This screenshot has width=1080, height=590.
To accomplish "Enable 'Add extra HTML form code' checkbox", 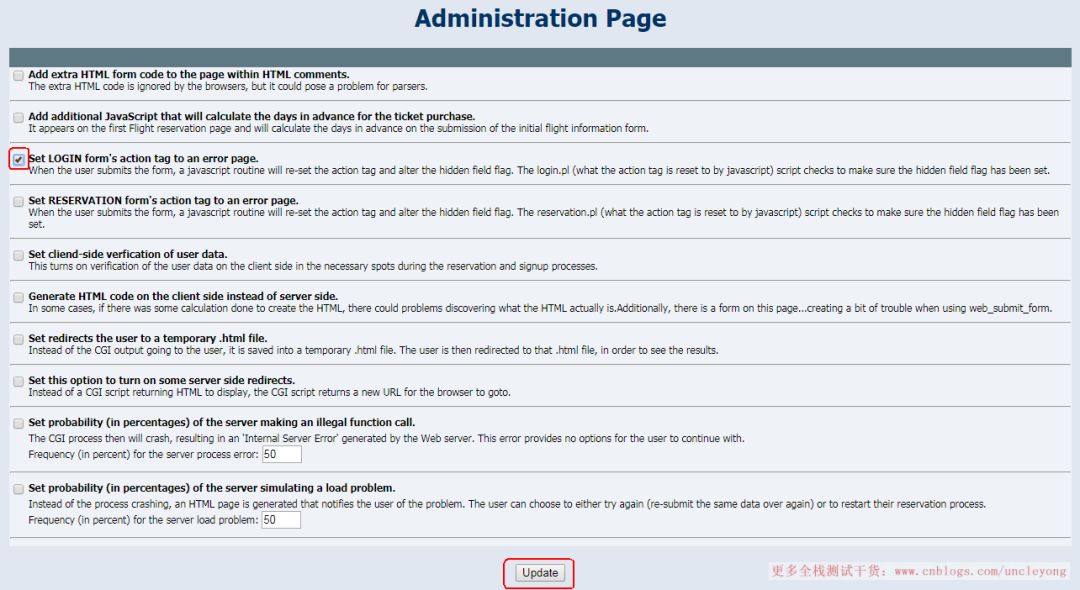I will click(x=19, y=76).
